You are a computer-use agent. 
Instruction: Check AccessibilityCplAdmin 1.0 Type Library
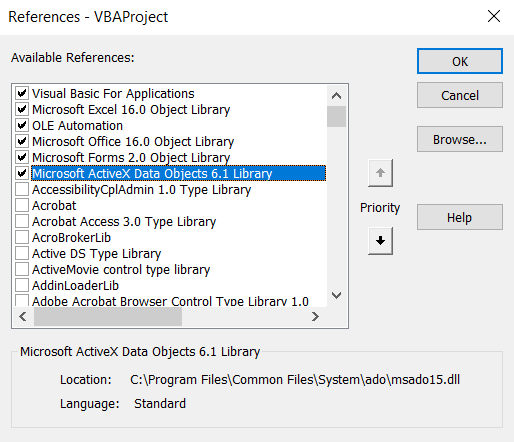[x=22, y=189]
